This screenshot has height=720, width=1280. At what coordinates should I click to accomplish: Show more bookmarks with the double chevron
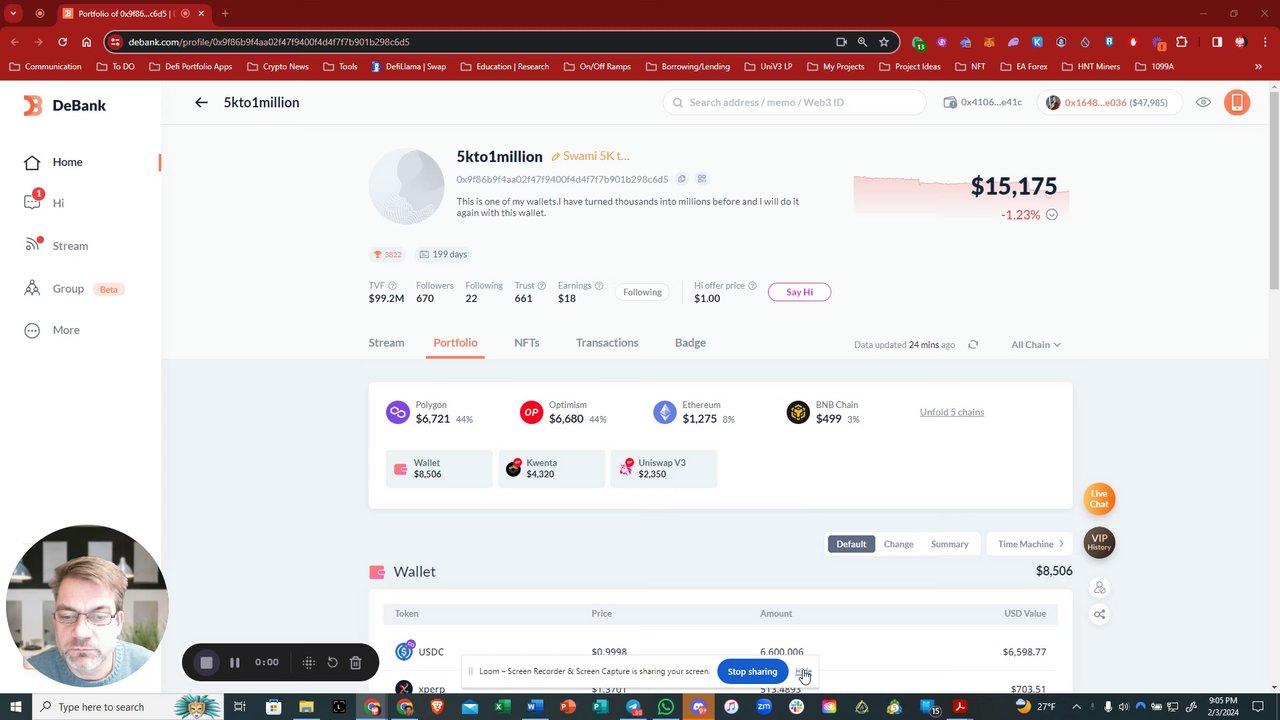click(1258, 67)
